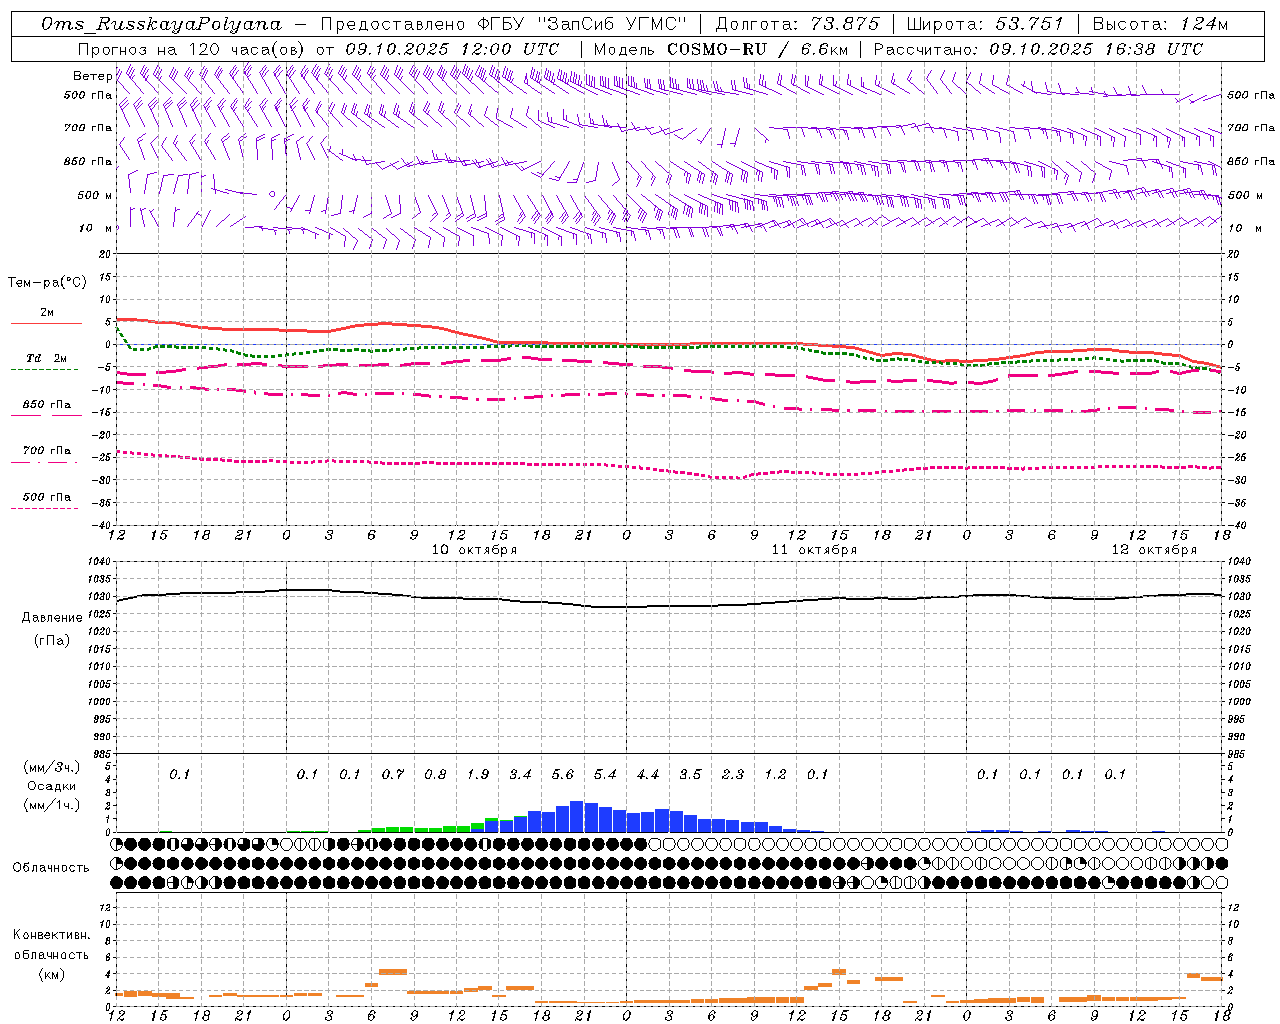Click the 5.6 precipitation total
The image size is (1280, 1024).
(563, 774)
